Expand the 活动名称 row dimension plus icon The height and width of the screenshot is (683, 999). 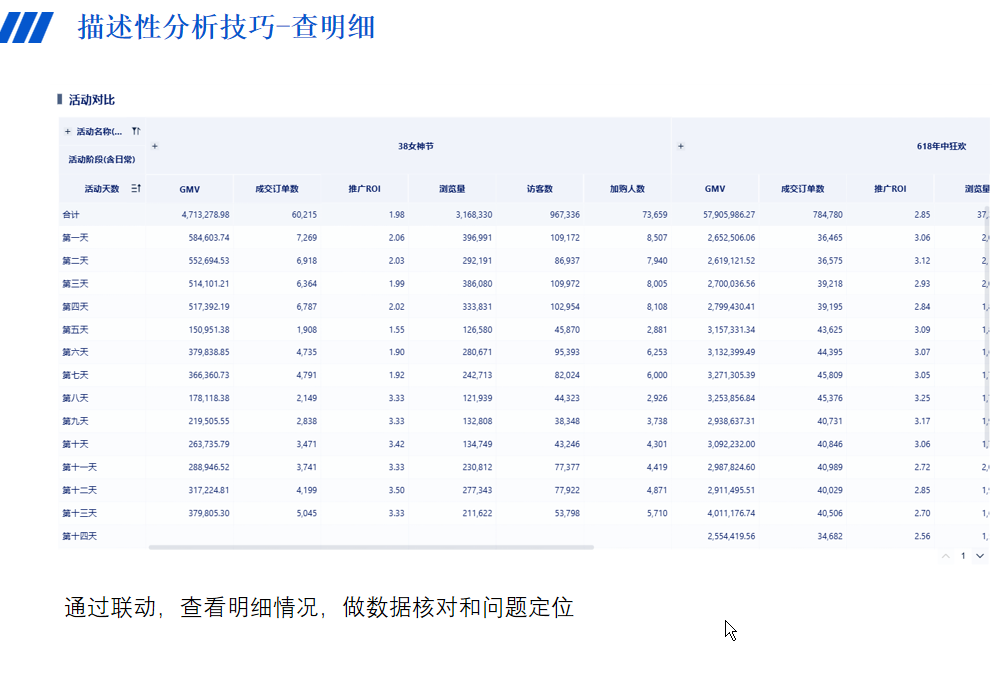pos(68,131)
